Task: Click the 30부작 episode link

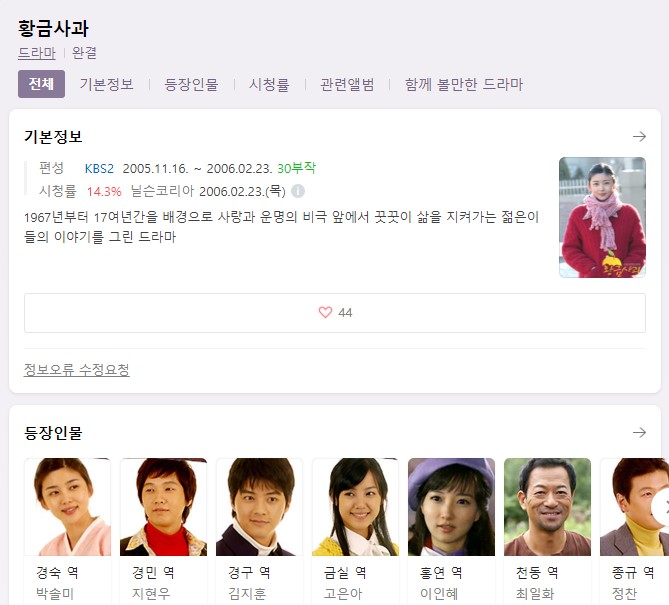Action: (297, 168)
